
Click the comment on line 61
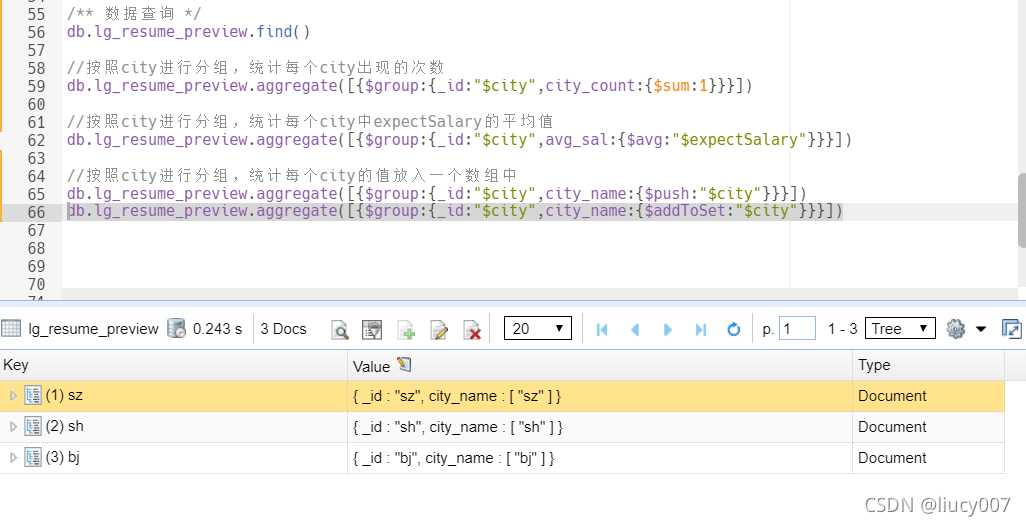(x=310, y=122)
